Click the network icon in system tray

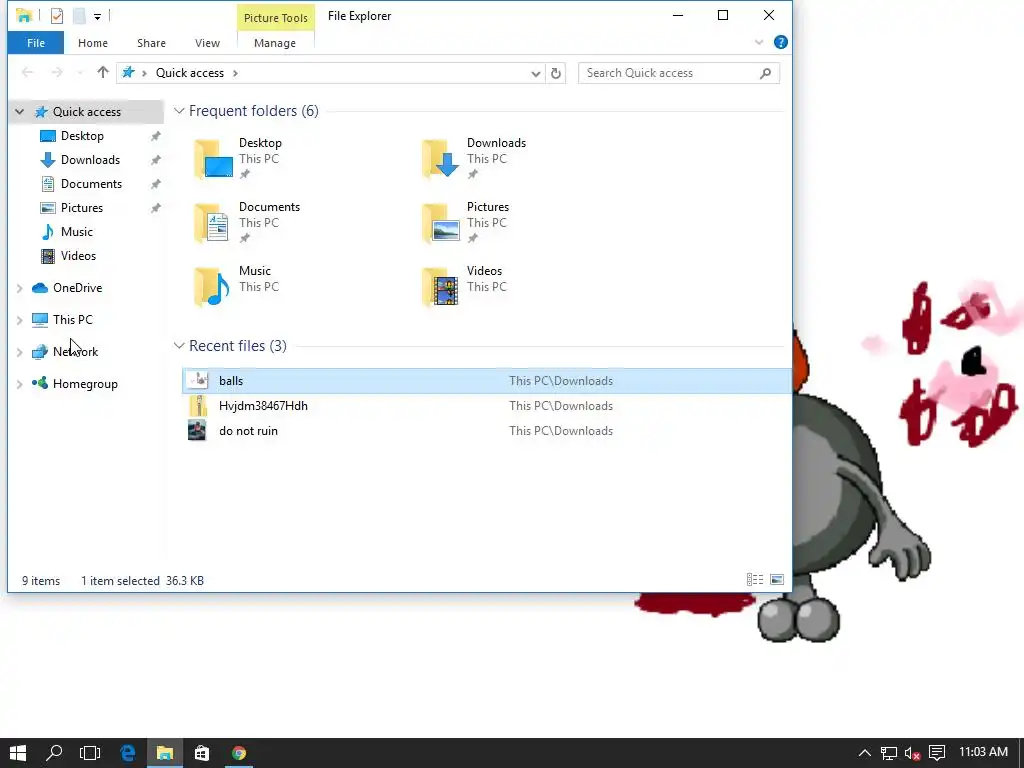coord(888,754)
